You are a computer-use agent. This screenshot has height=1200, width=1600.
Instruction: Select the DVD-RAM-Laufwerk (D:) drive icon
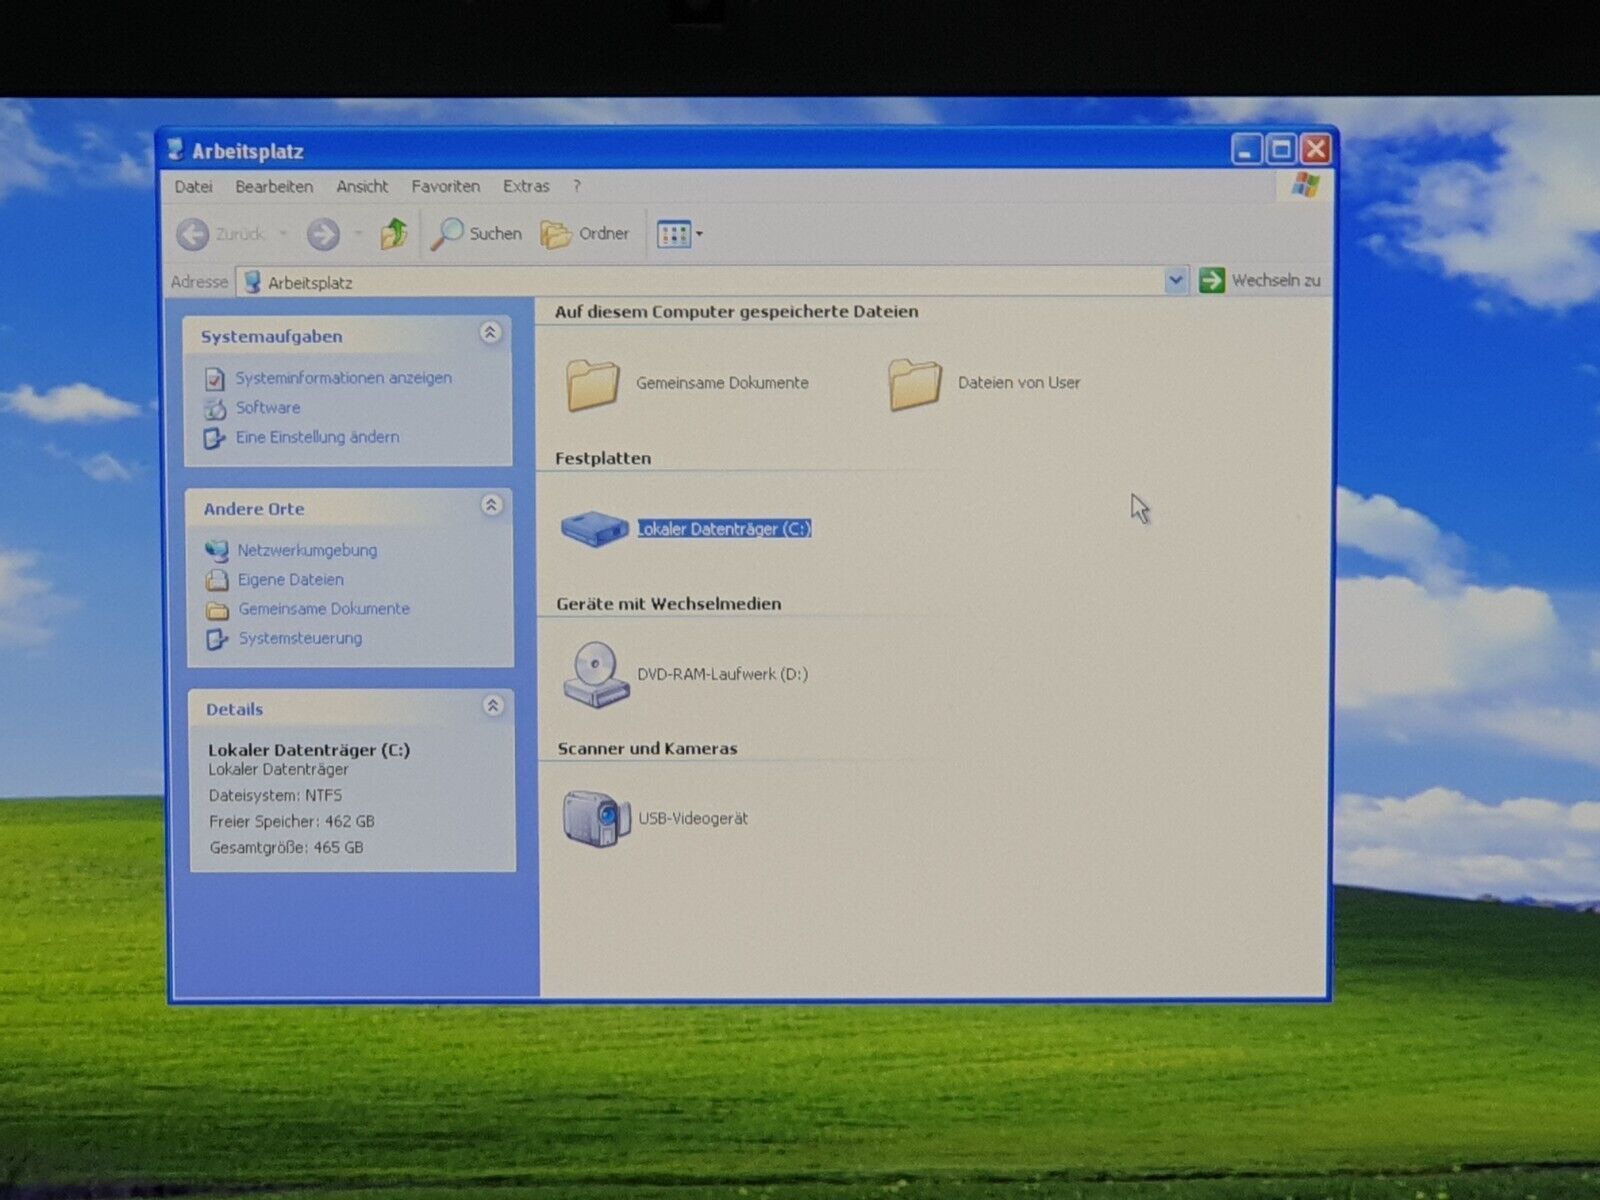pyautogui.click(x=596, y=675)
